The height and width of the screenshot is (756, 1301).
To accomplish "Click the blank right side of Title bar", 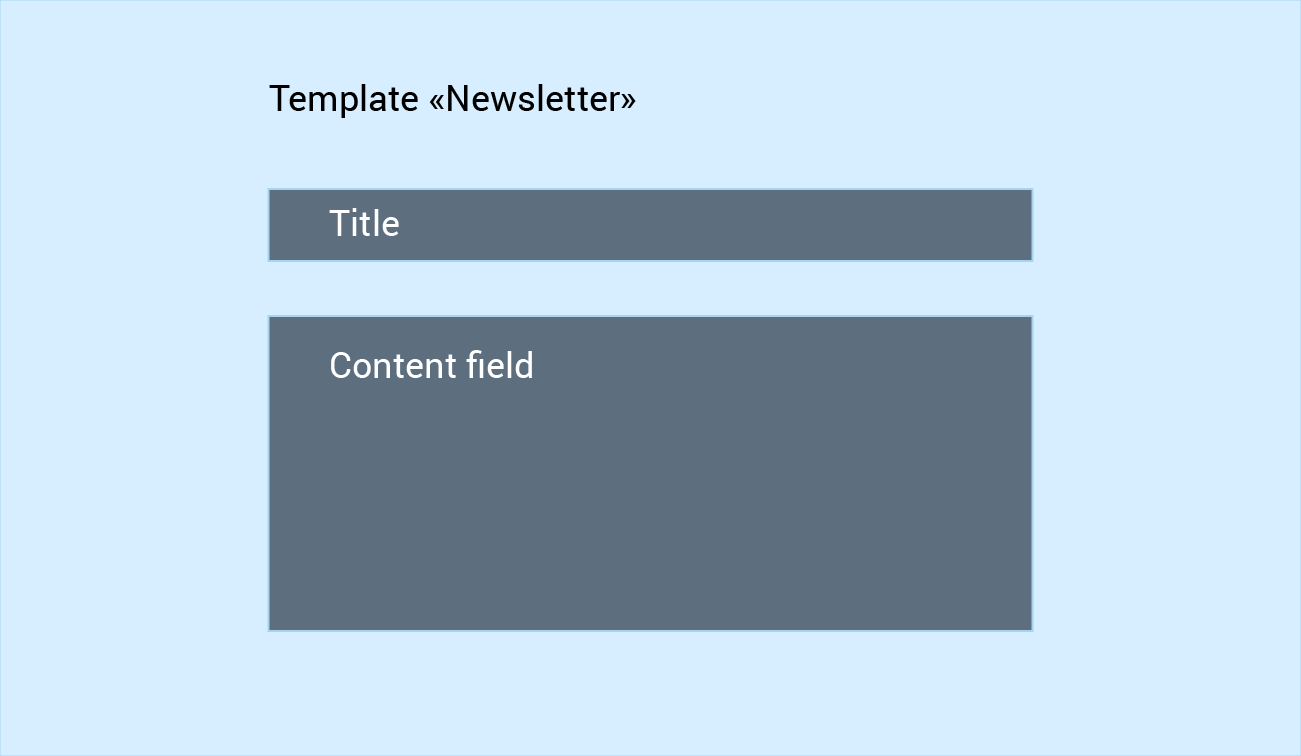I will [750, 225].
